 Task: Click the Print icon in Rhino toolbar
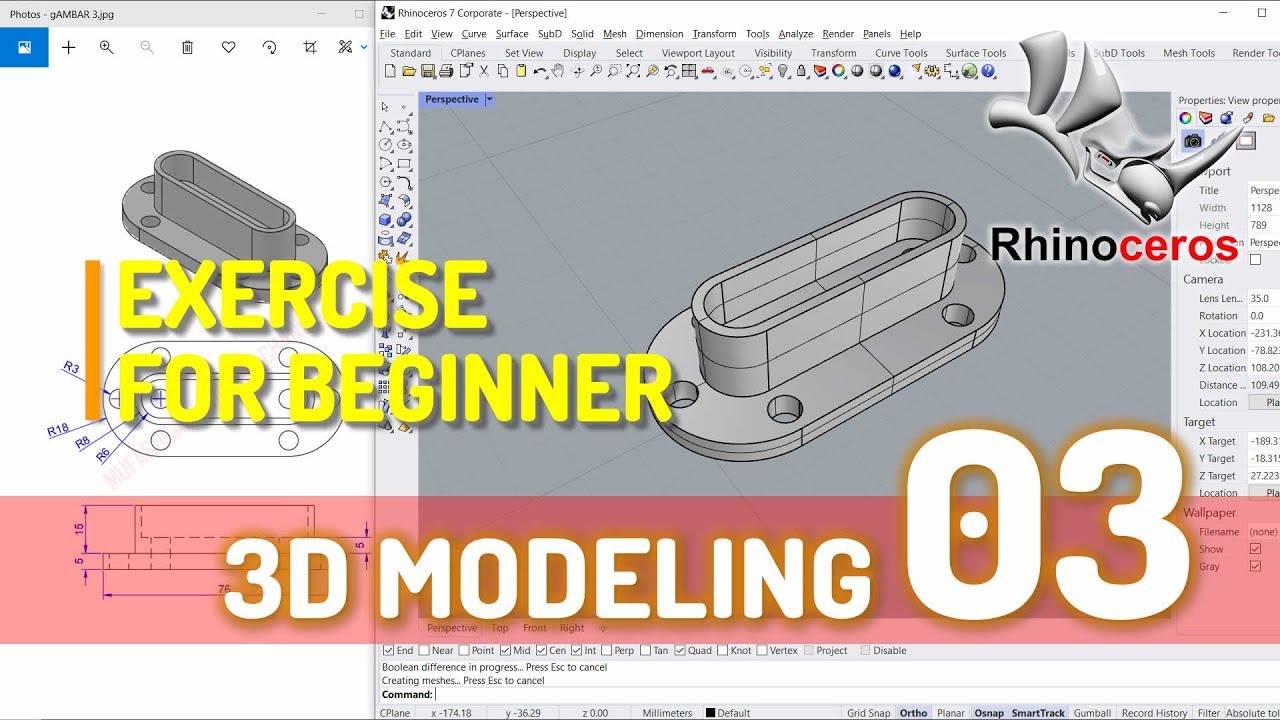(x=445, y=71)
